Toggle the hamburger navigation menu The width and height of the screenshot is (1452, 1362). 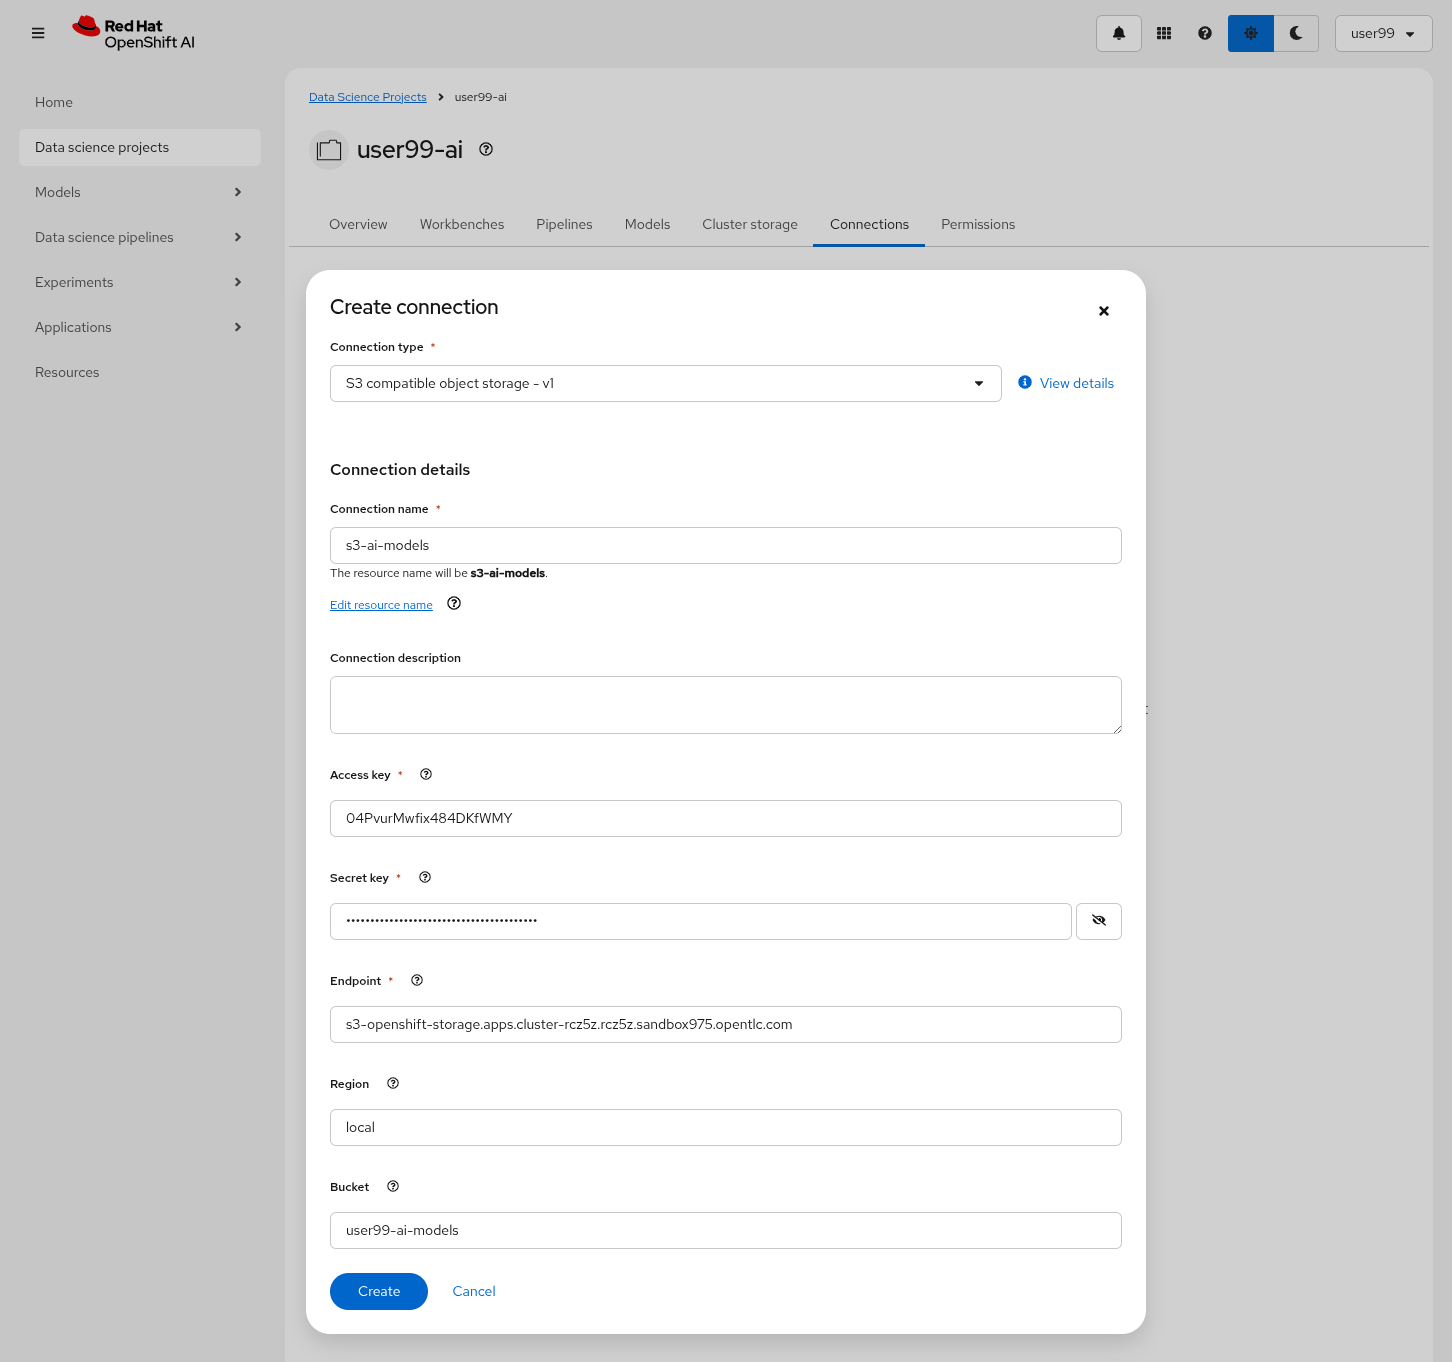click(38, 33)
